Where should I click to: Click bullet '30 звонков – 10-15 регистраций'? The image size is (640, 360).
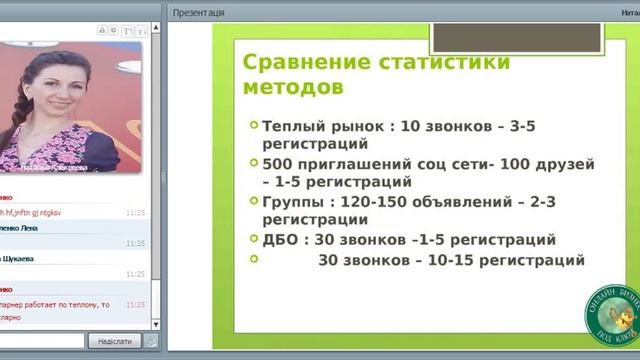[x=451, y=260]
